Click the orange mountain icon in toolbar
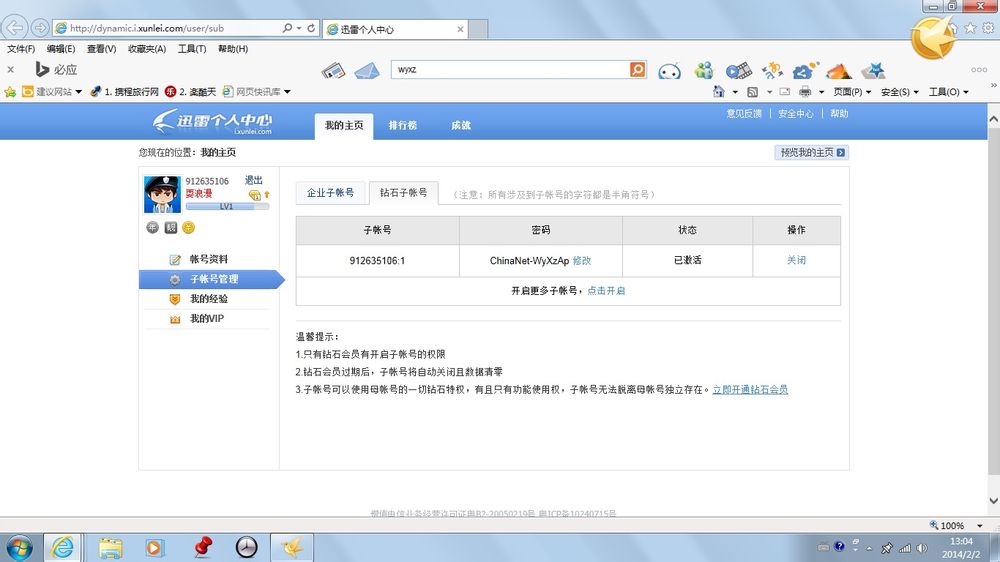Screen dimensions: 1000x562 [839, 71]
